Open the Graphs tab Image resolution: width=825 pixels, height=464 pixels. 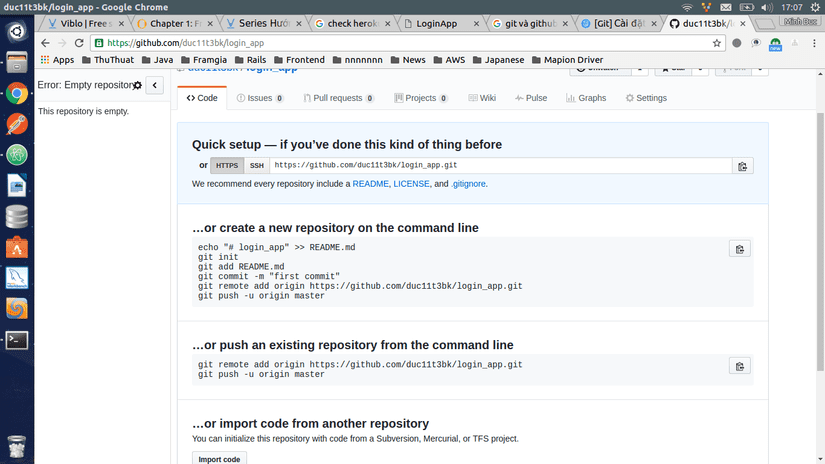pyautogui.click(x=586, y=98)
